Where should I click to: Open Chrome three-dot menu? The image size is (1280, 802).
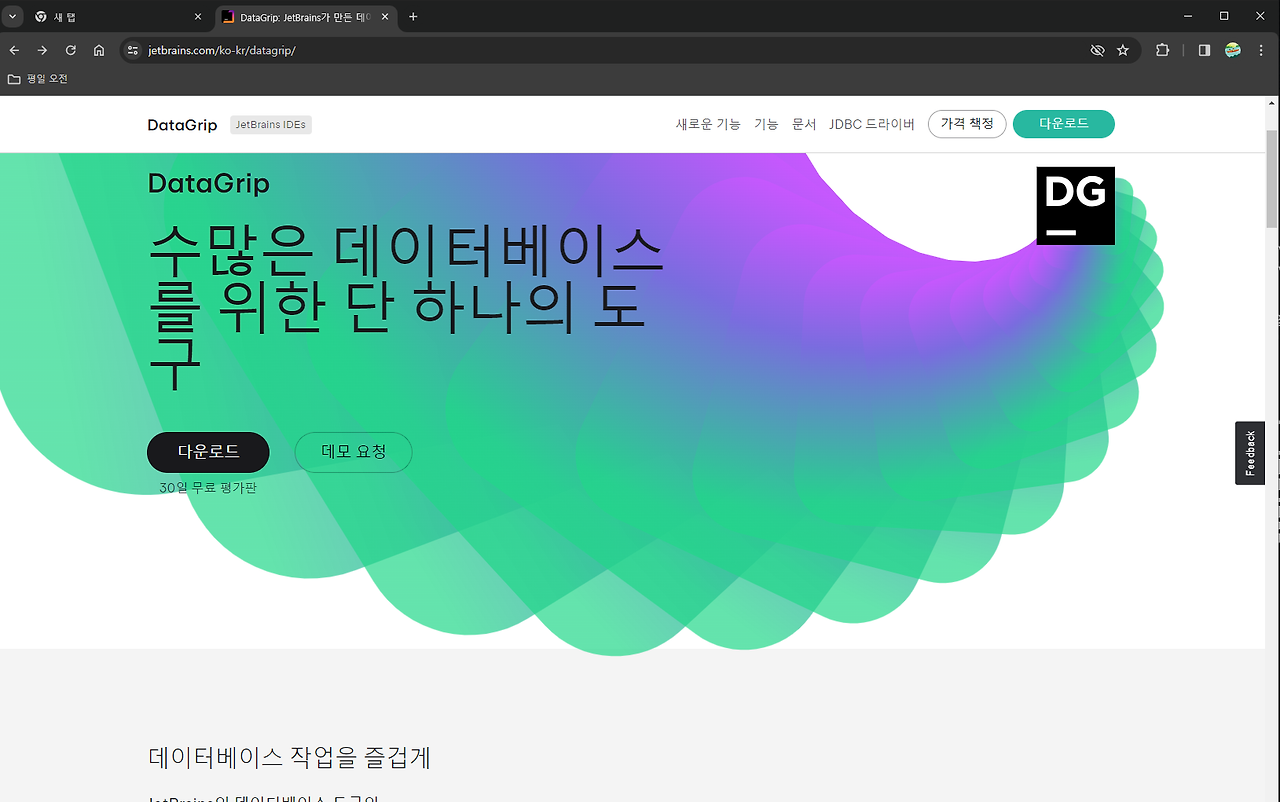coord(1261,50)
